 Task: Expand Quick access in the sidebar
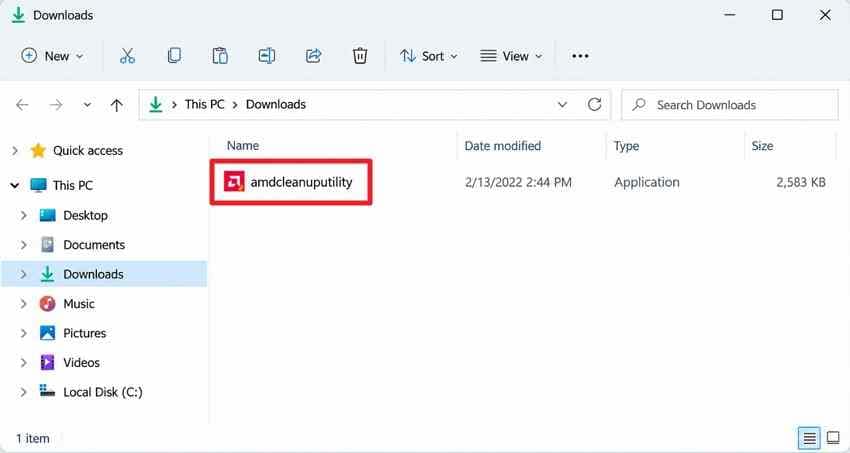[15, 151]
